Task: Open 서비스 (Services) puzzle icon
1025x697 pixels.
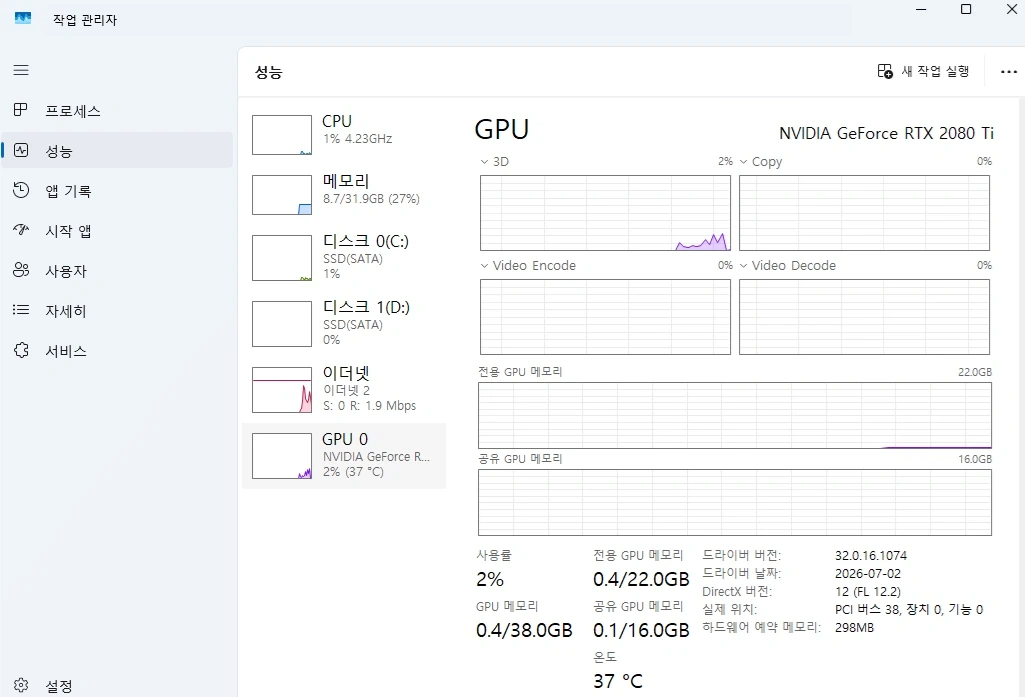Action: (x=21, y=350)
